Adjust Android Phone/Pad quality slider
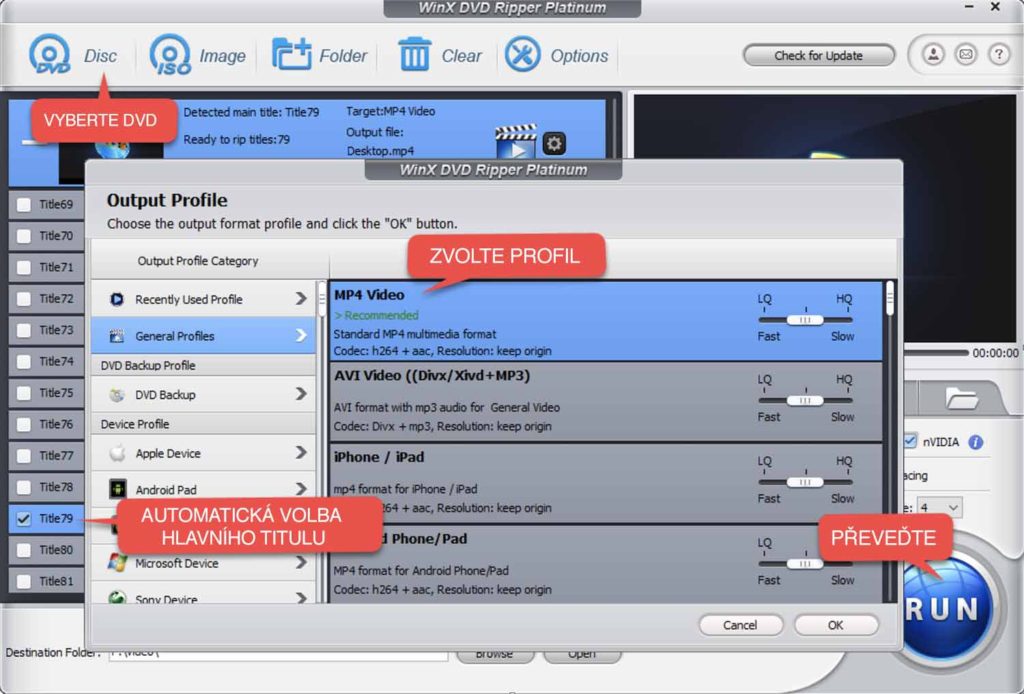This screenshot has height=694, width=1024. pos(805,563)
